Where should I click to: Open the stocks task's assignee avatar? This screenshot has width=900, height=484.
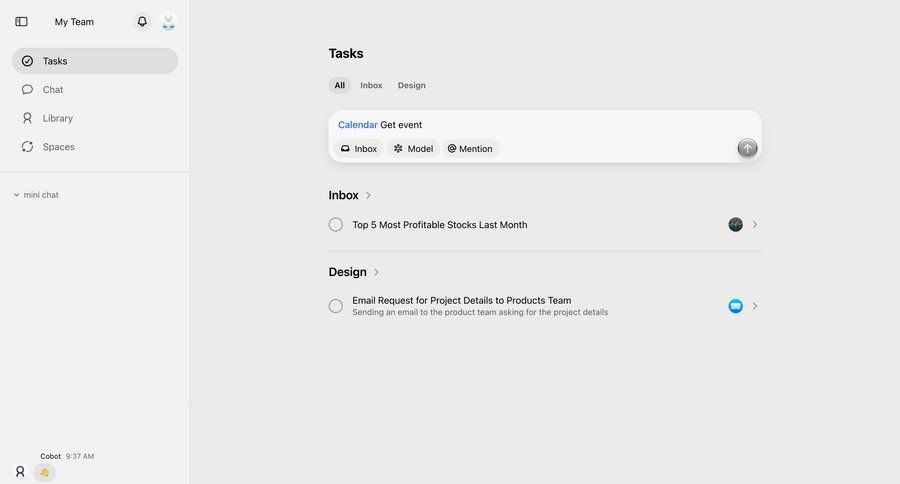point(735,225)
